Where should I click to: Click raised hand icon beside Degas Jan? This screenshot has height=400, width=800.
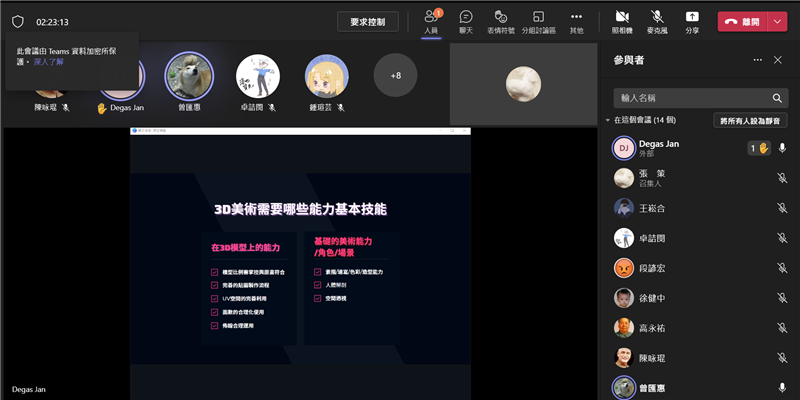(x=764, y=148)
